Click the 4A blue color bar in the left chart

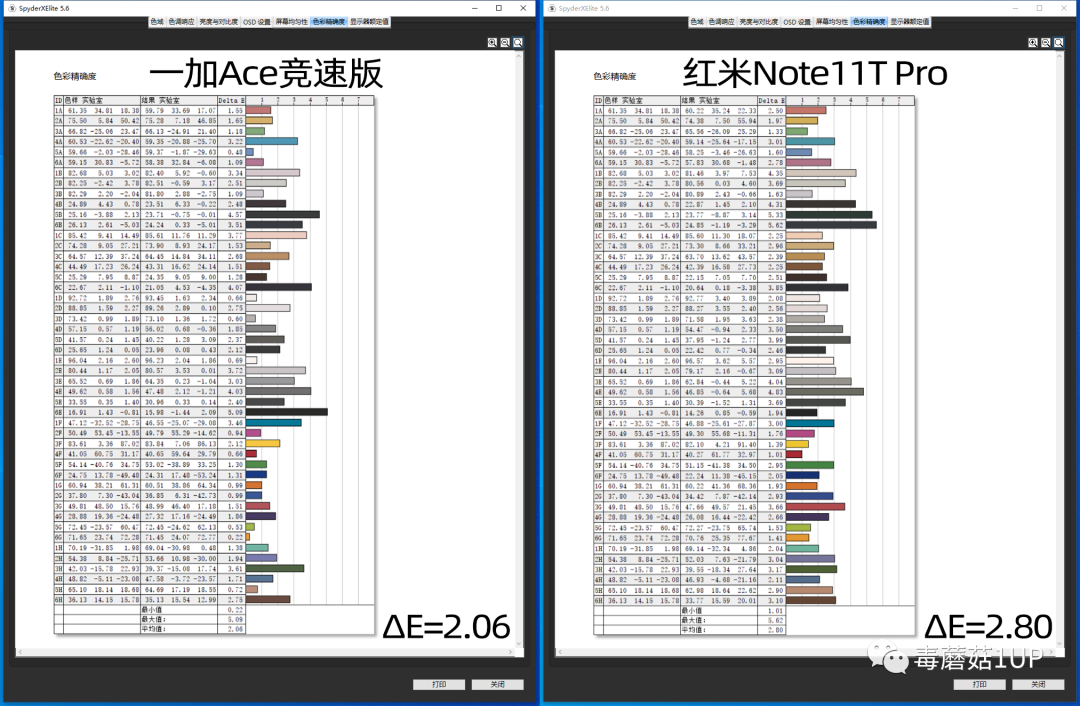[271, 141]
